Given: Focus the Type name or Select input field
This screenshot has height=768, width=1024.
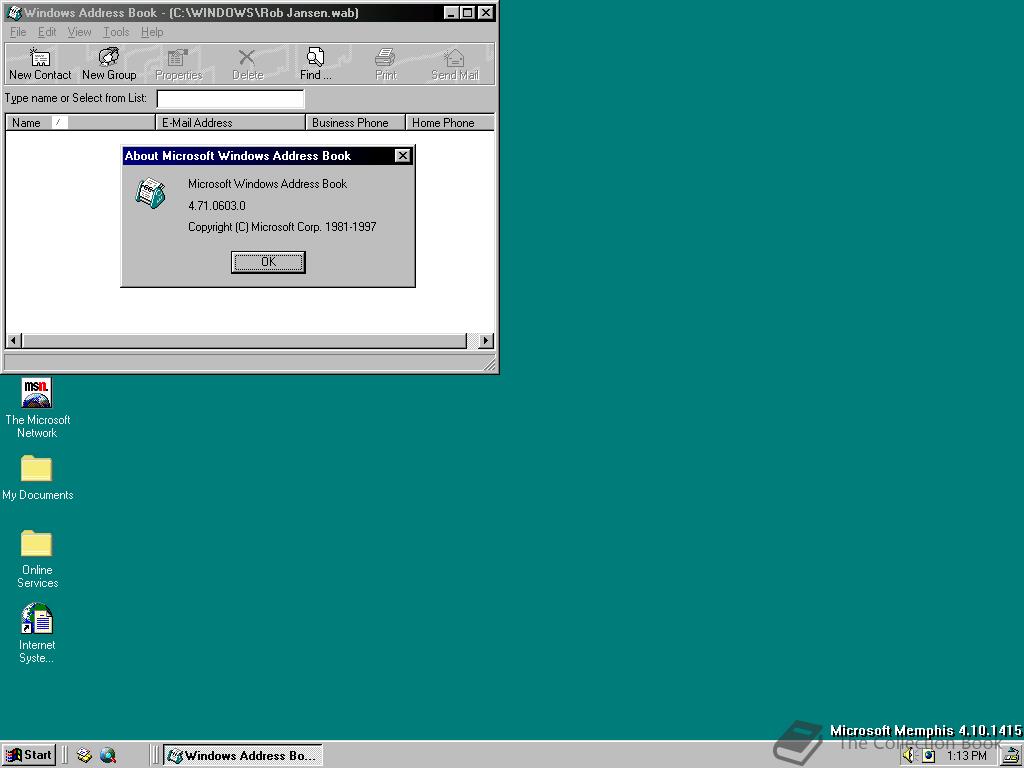Looking at the screenshot, I should pyautogui.click(x=231, y=99).
